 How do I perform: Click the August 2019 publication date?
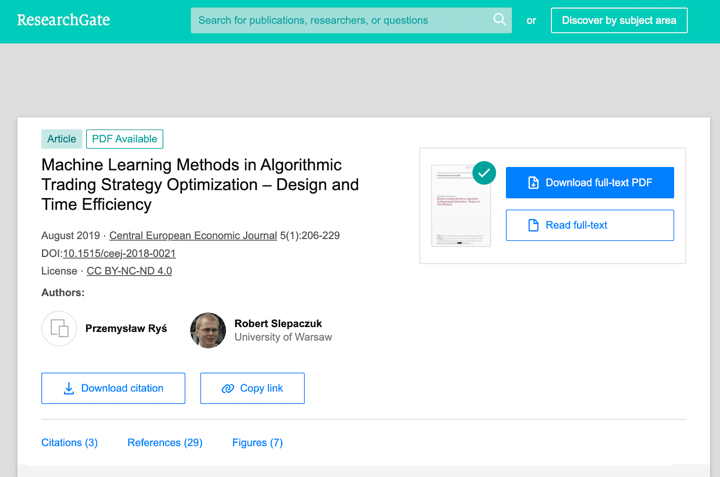71,236
